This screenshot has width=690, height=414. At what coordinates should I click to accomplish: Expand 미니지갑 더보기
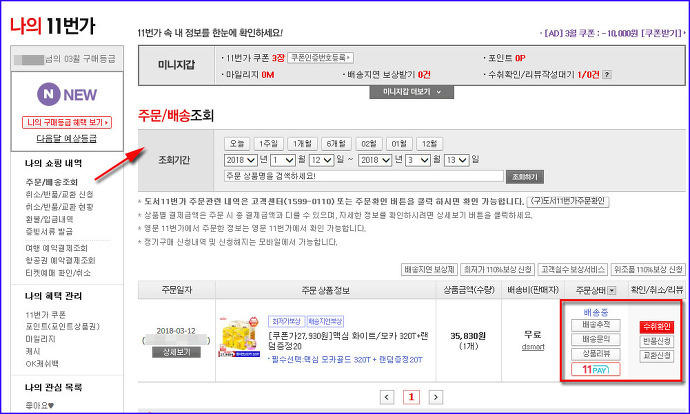tap(411, 92)
